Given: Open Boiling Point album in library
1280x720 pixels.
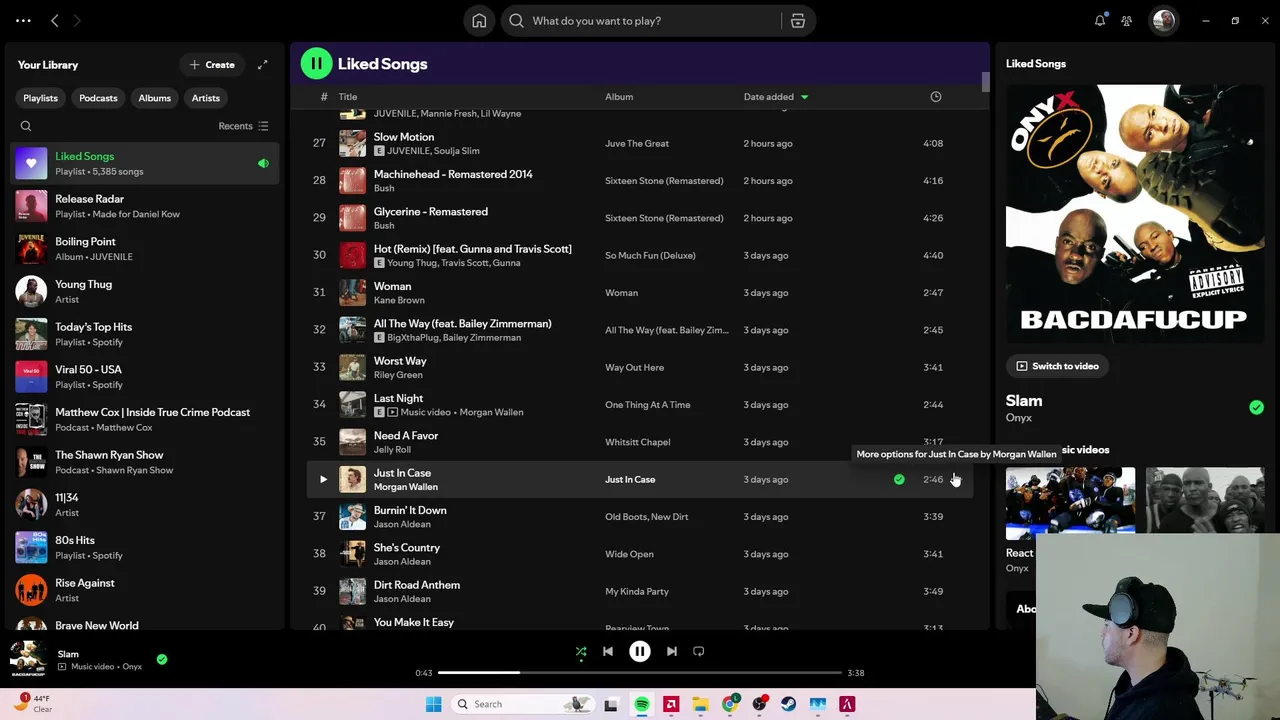Looking at the screenshot, I should (145, 249).
